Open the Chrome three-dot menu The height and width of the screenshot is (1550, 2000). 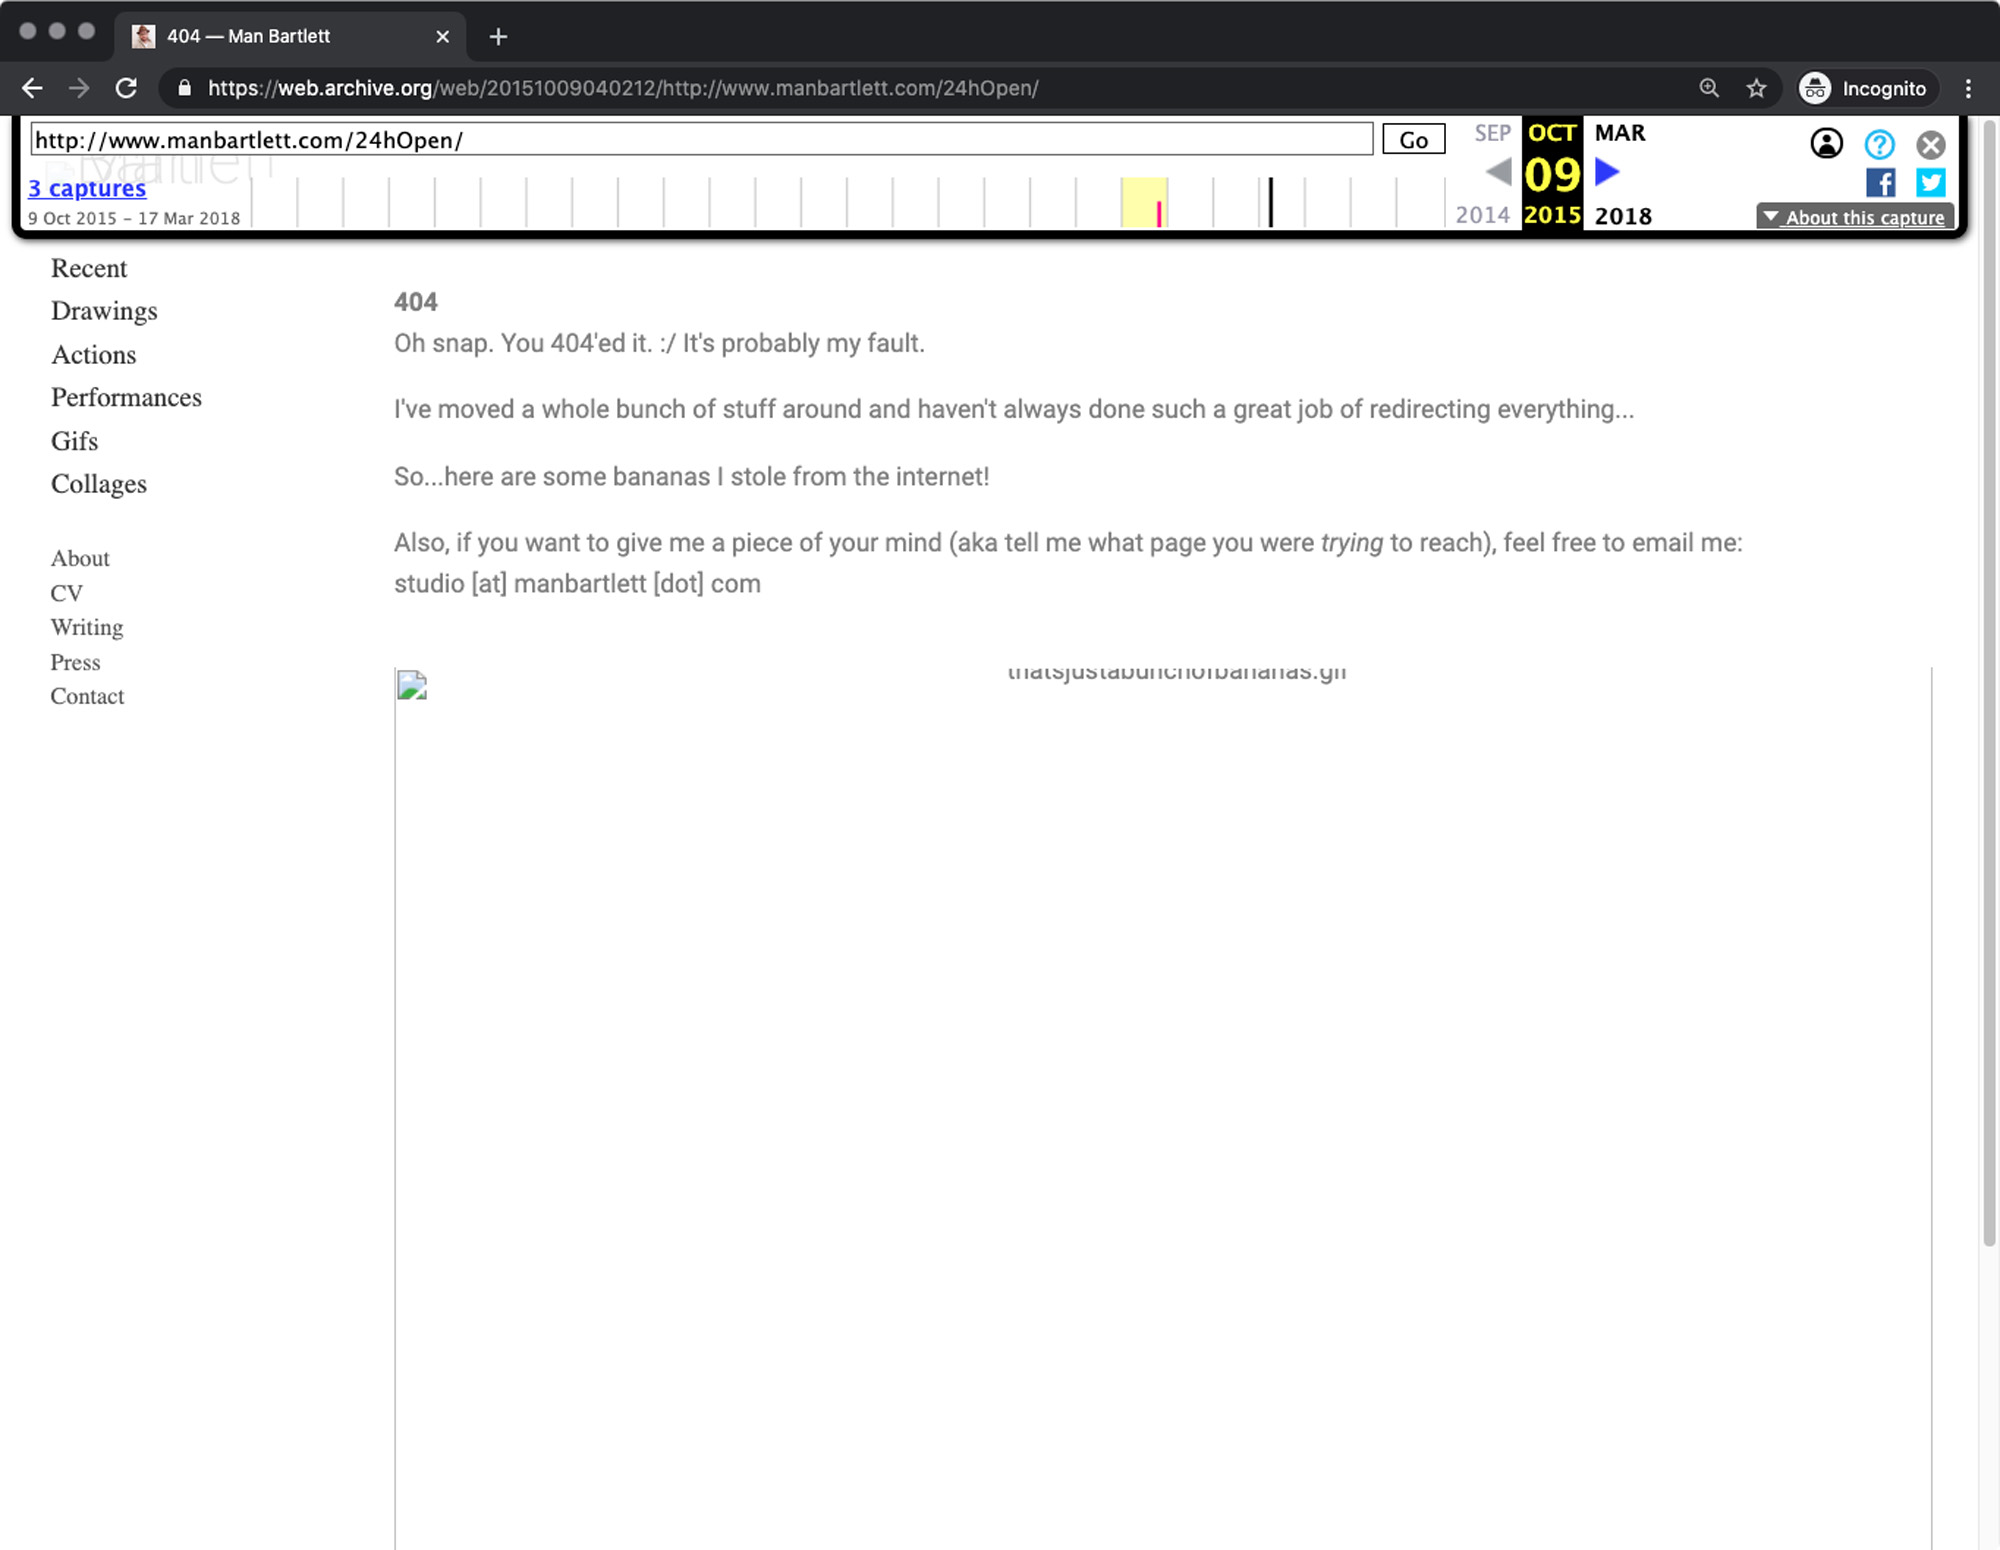[1968, 88]
